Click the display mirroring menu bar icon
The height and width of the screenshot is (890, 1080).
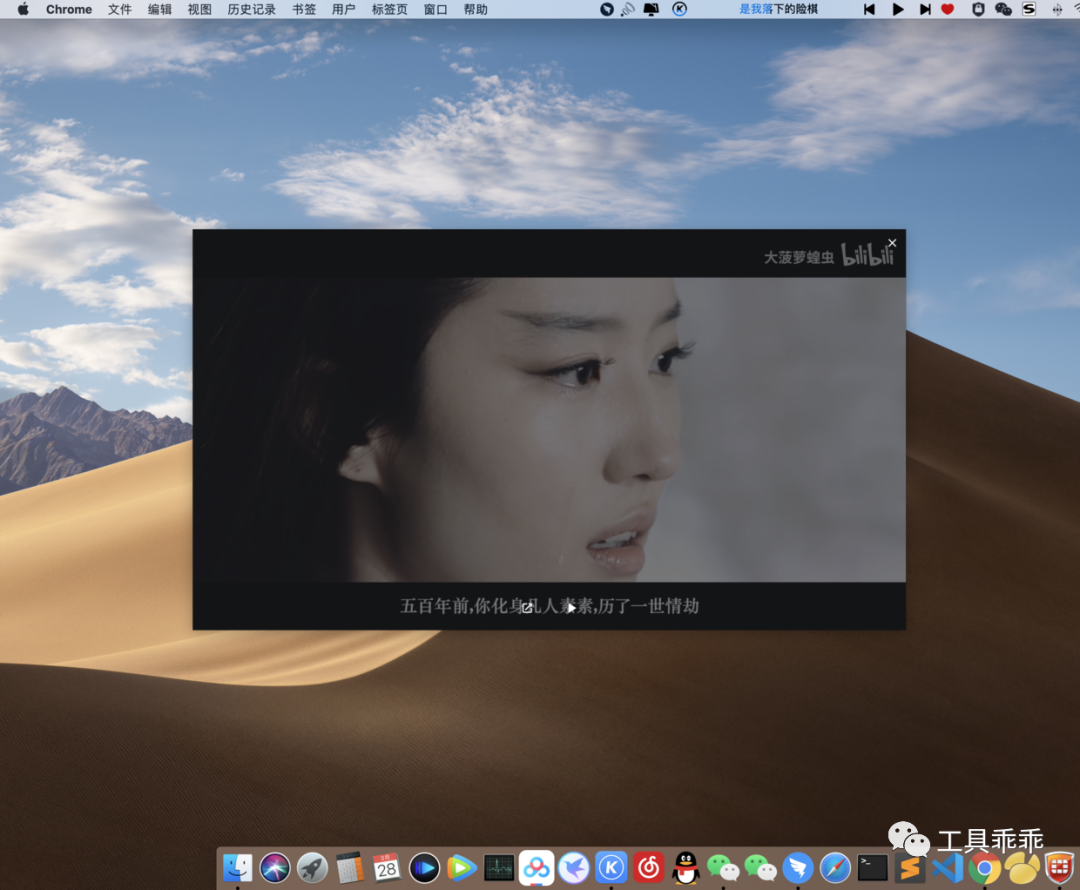pyautogui.click(x=651, y=9)
